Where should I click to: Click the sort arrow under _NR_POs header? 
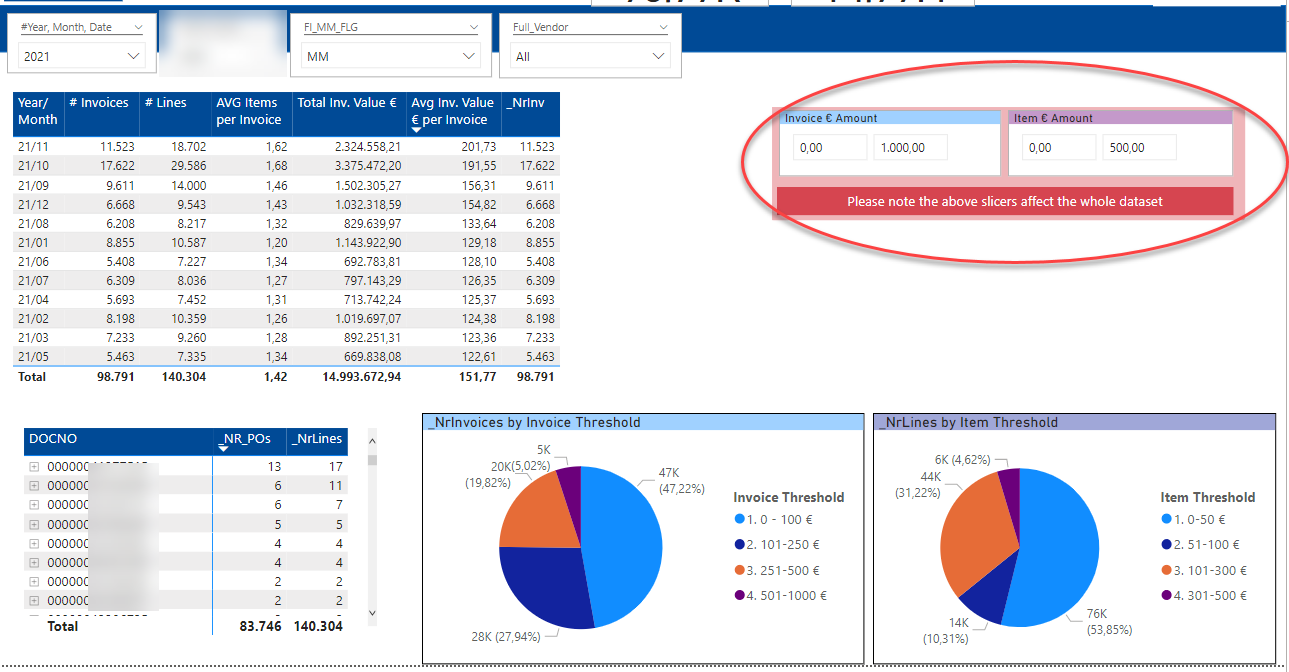tap(224, 448)
